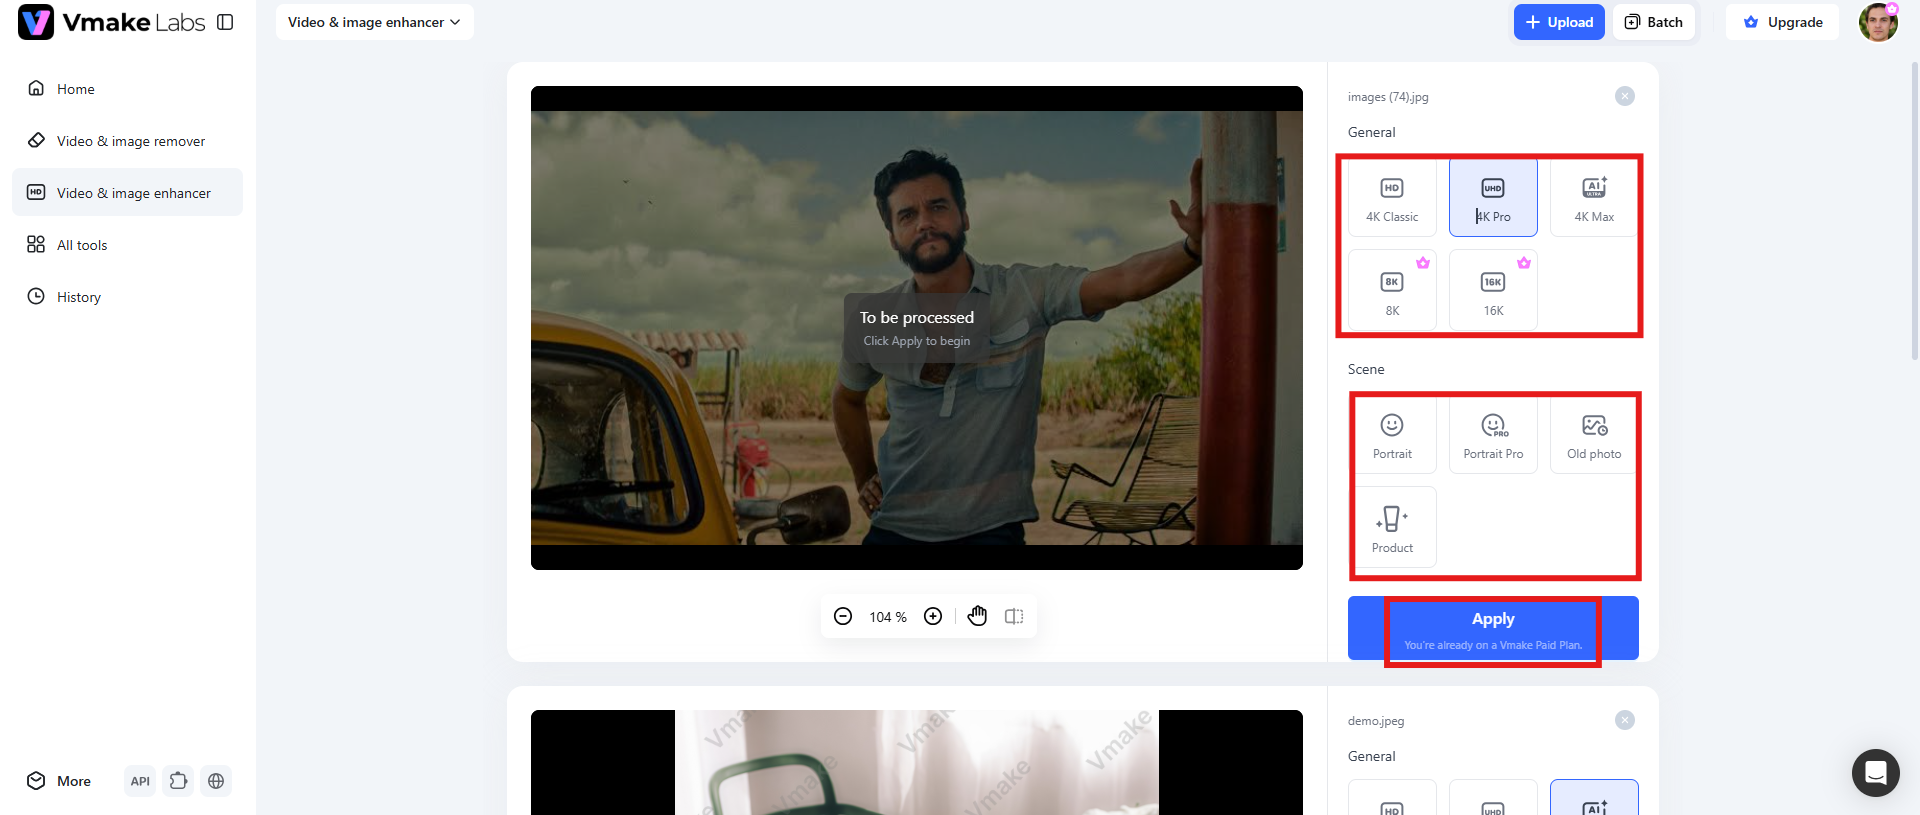This screenshot has width=1920, height=815.
Task: Zoom in the preview image
Action: pos(933,616)
